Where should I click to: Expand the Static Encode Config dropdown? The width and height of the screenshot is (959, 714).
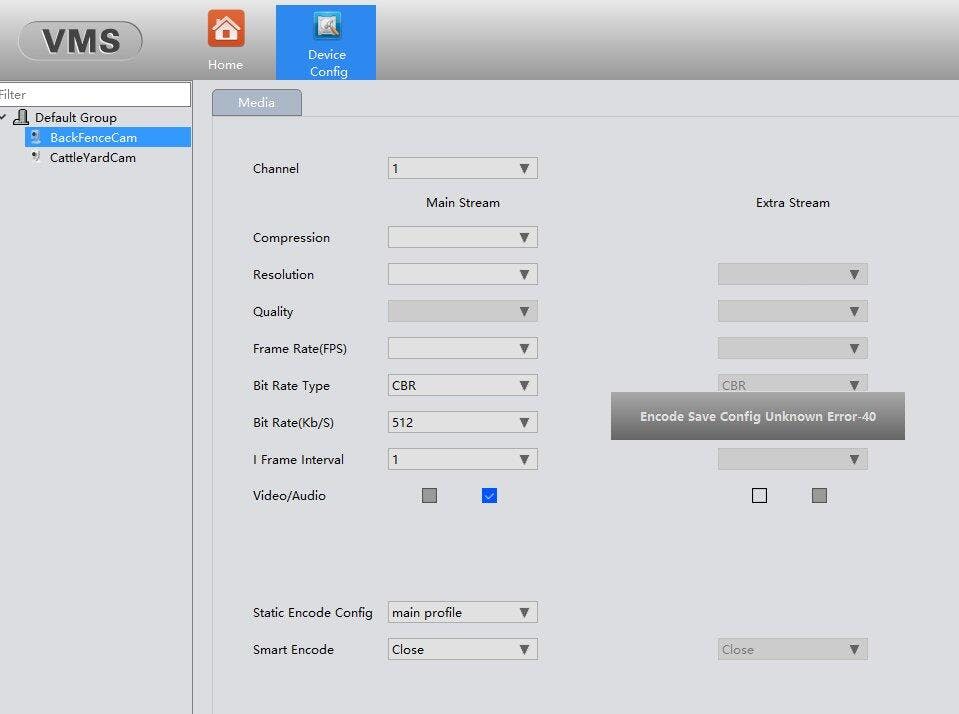[462, 612]
